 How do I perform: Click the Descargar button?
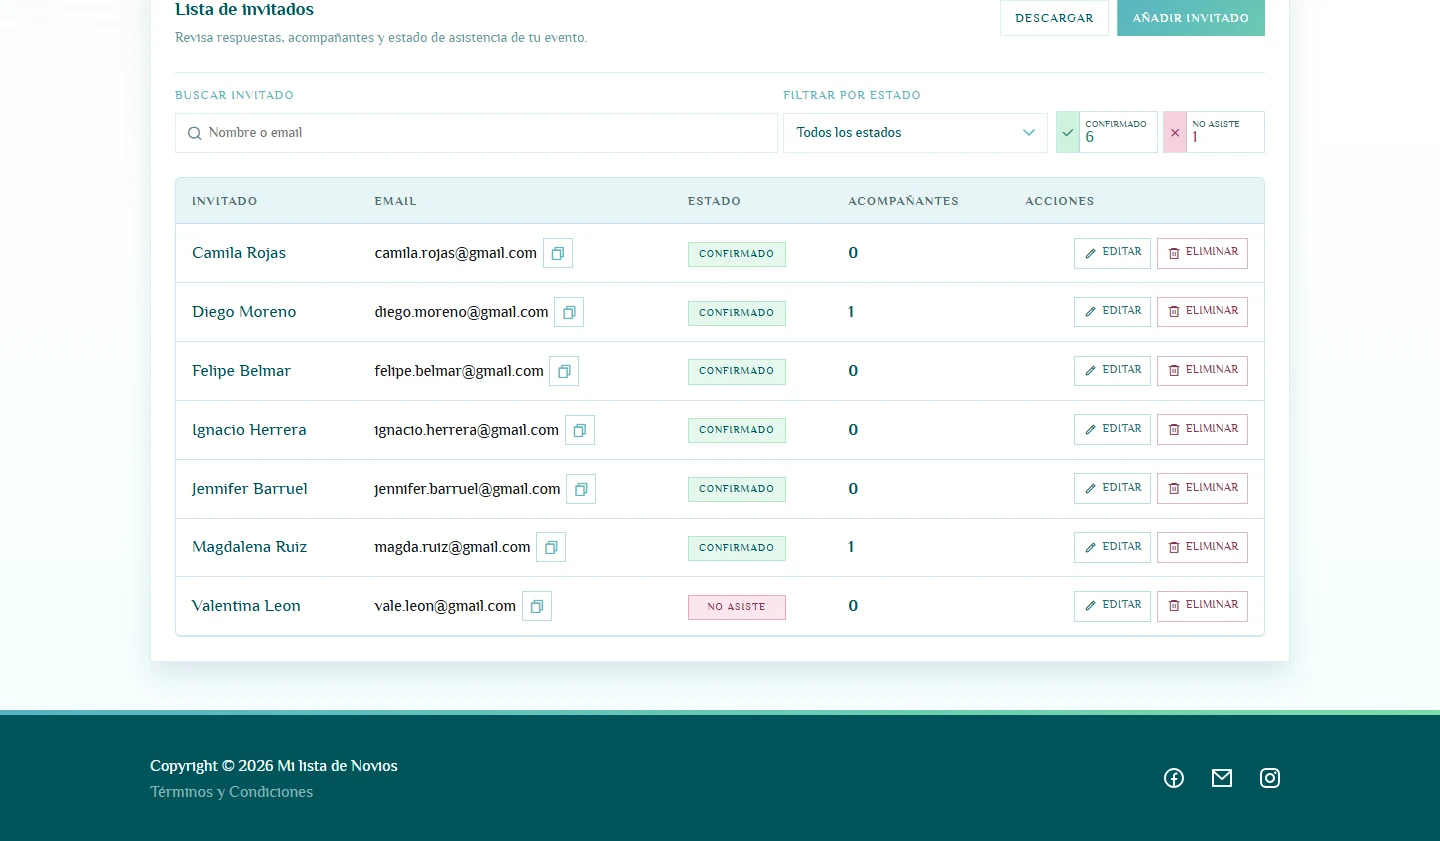pos(1054,18)
